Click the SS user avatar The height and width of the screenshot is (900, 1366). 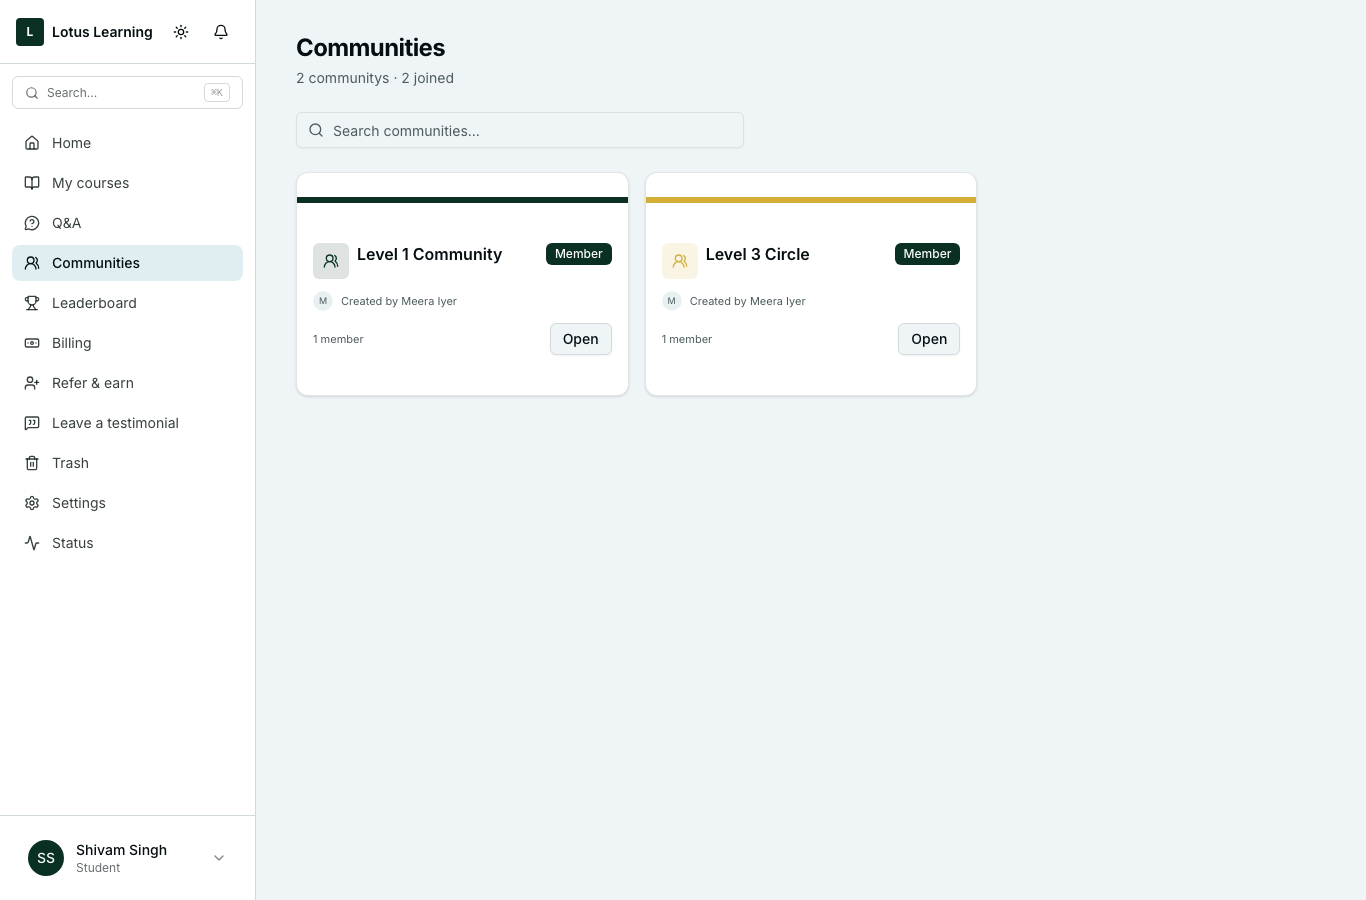46,858
